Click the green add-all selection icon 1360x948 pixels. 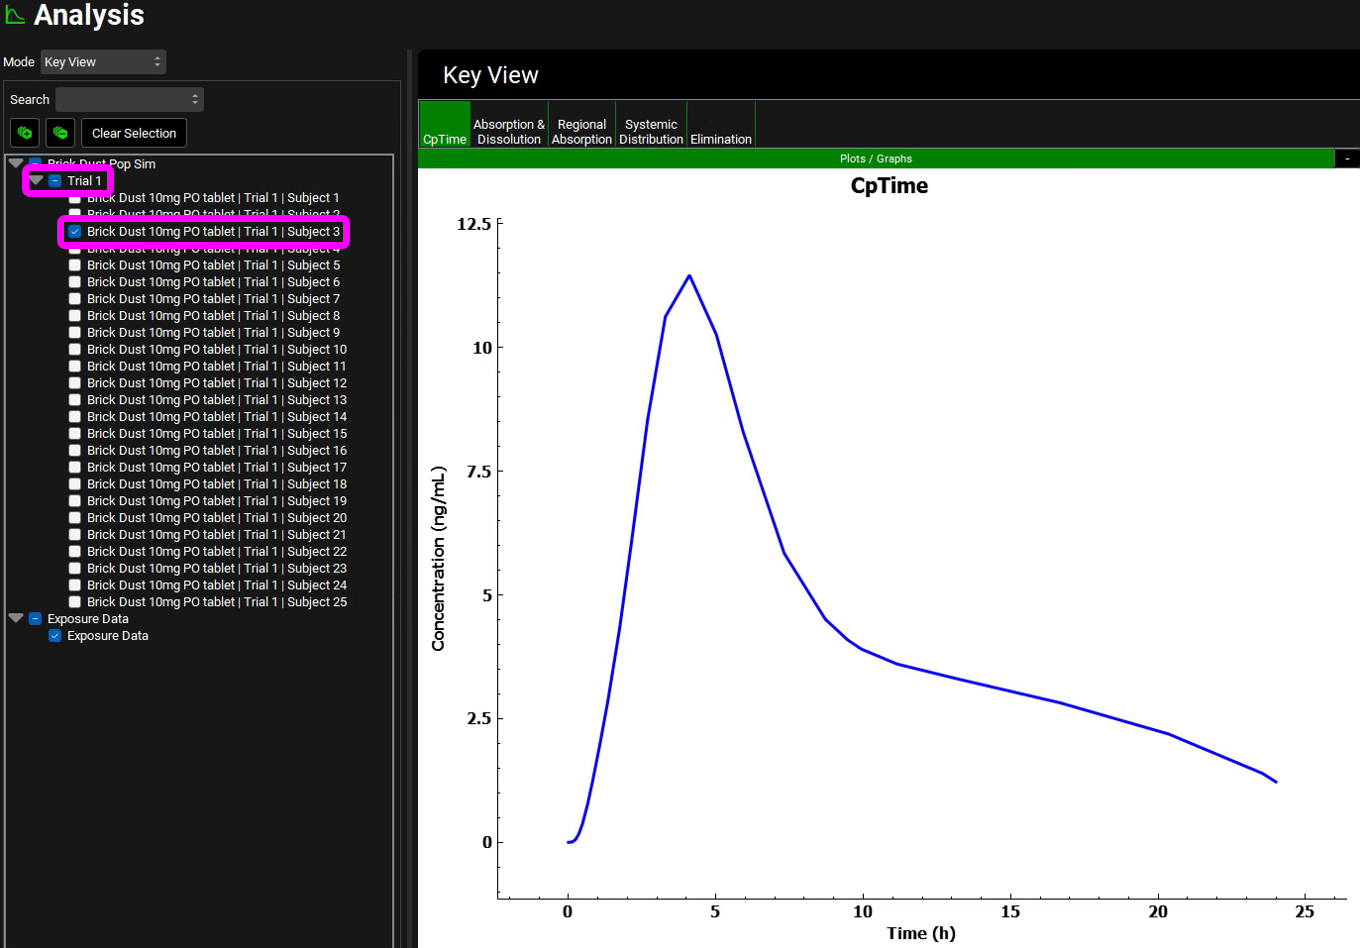pyautogui.click(x=25, y=133)
